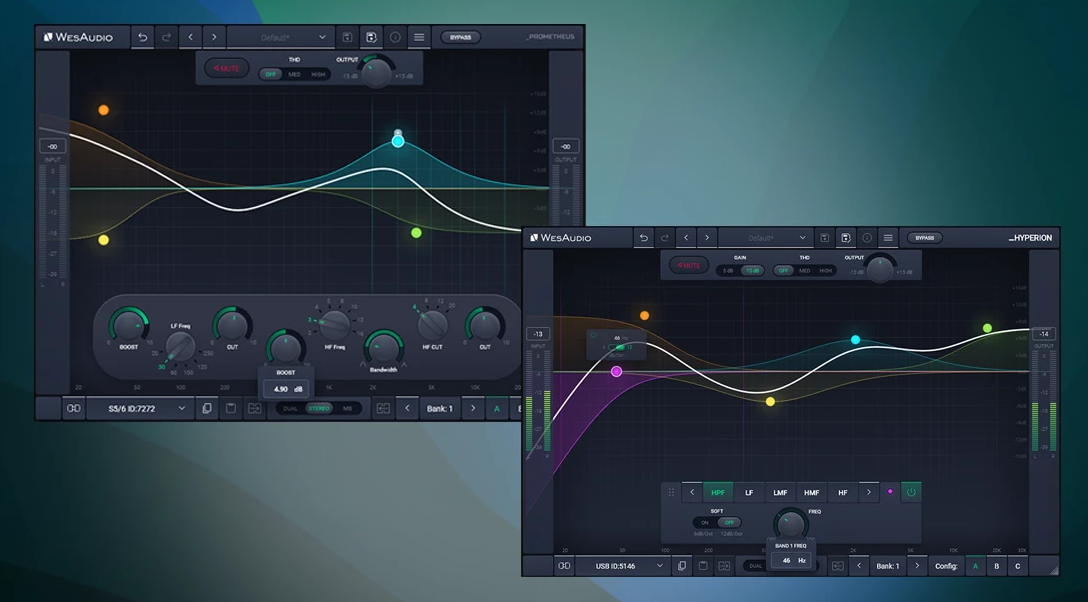Image resolution: width=1088 pixels, height=602 pixels.
Task: Click the Hyperion OUTPUT knob
Action: [880, 269]
